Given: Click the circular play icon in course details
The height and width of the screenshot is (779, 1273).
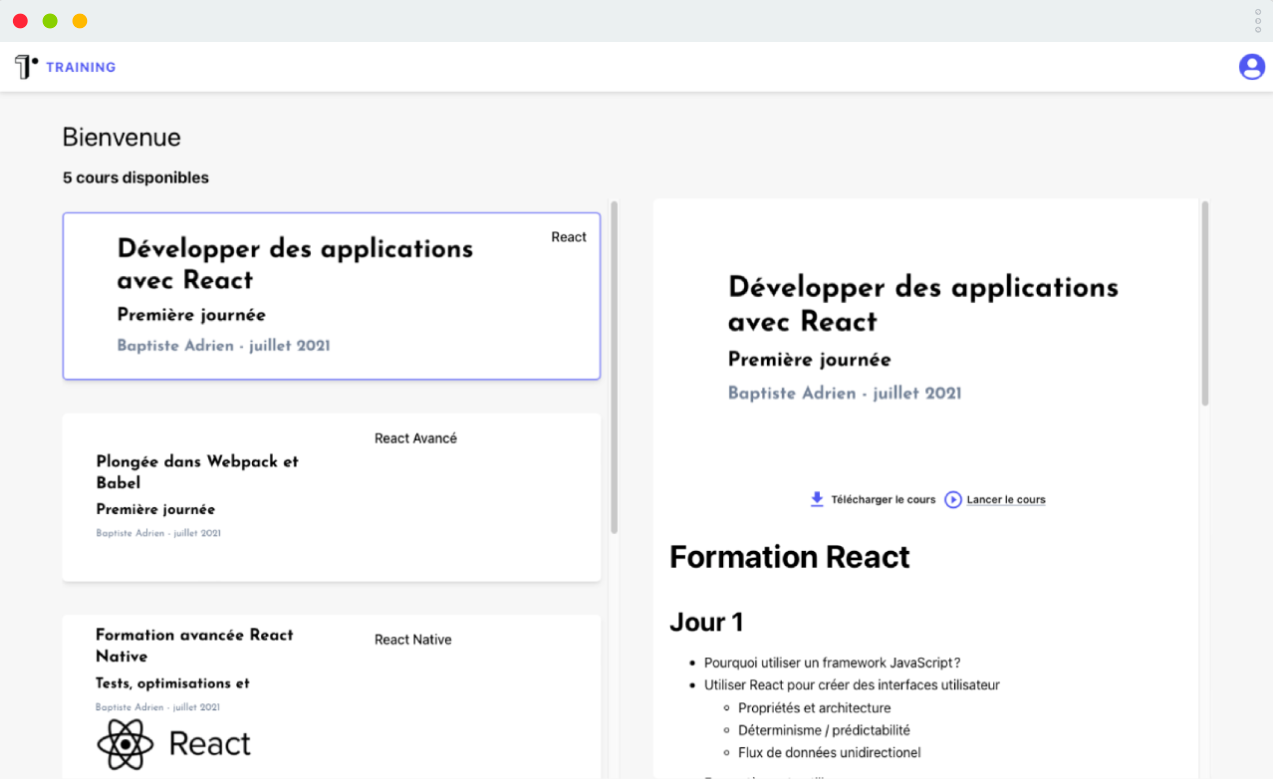Looking at the screenshot, I should click(952, 499).
